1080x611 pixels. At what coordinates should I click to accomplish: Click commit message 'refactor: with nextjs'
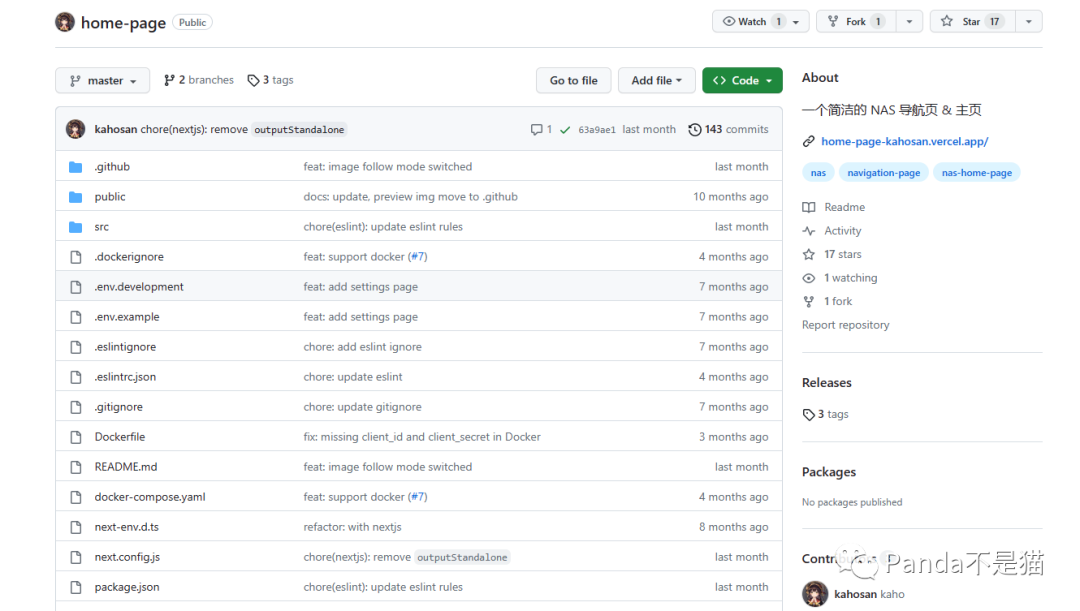point(352,527)
